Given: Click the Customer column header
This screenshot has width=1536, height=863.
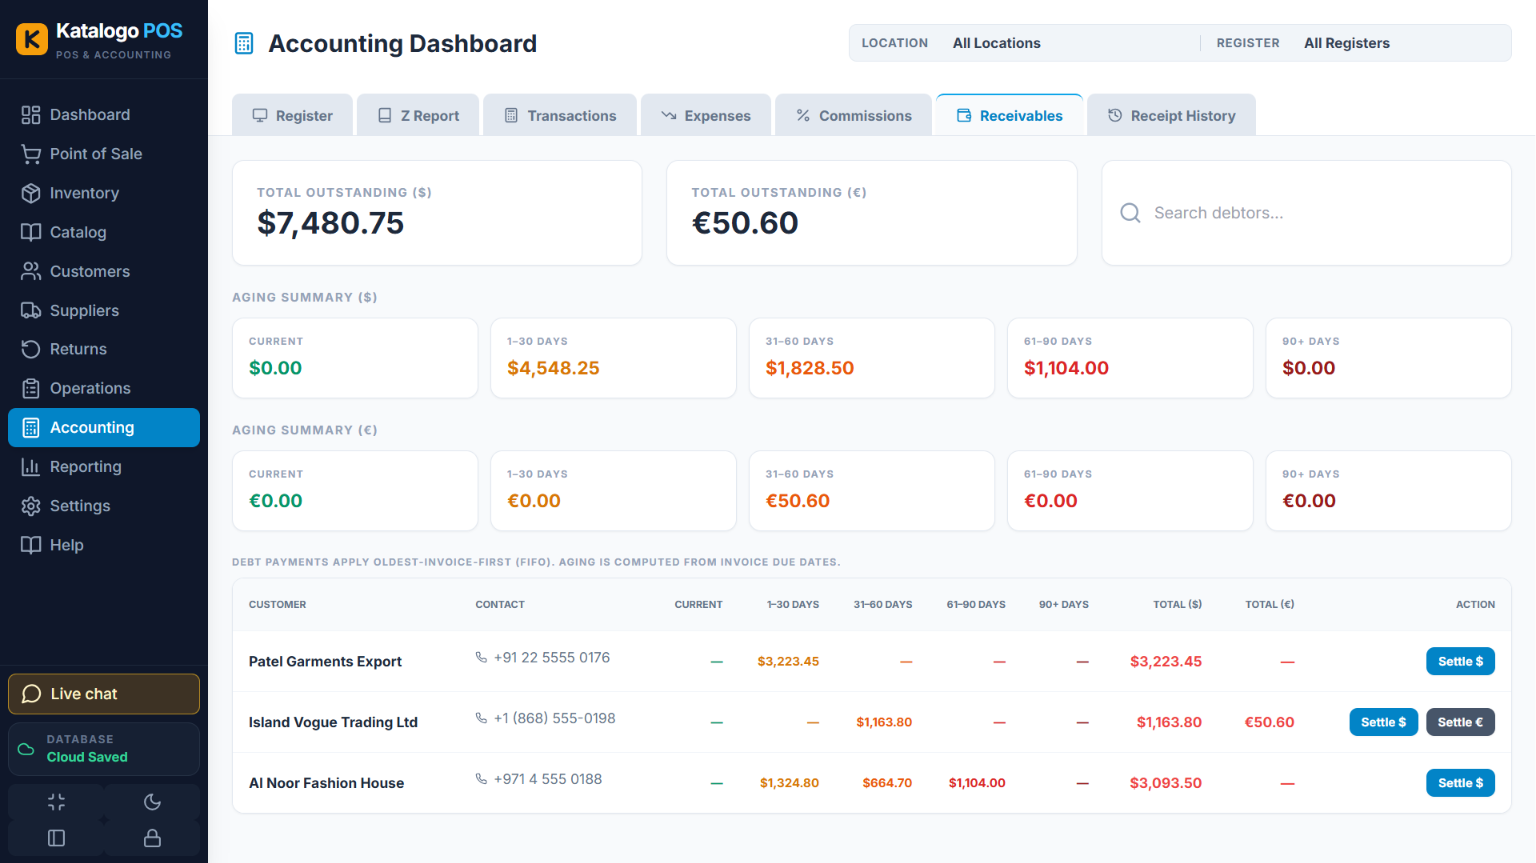Looking at the screenshot, I should (x=278, y=604).
